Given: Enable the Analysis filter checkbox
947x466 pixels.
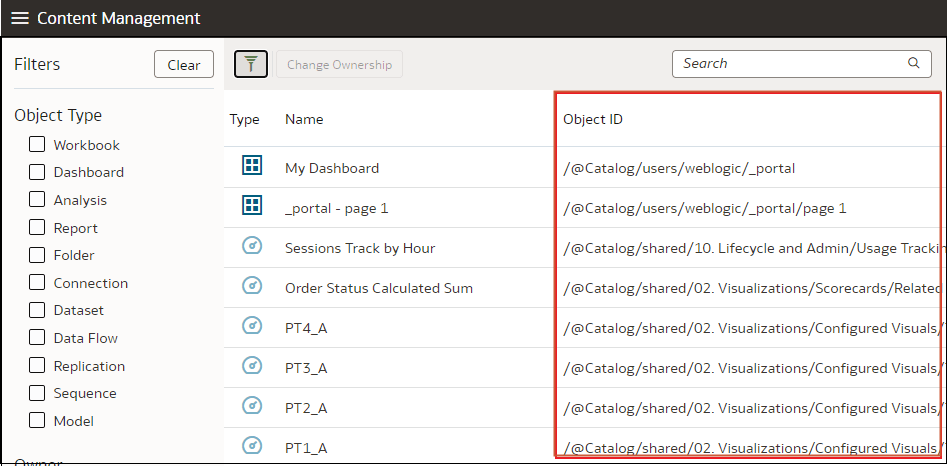Looking at the screenshot, I should 37,199.
